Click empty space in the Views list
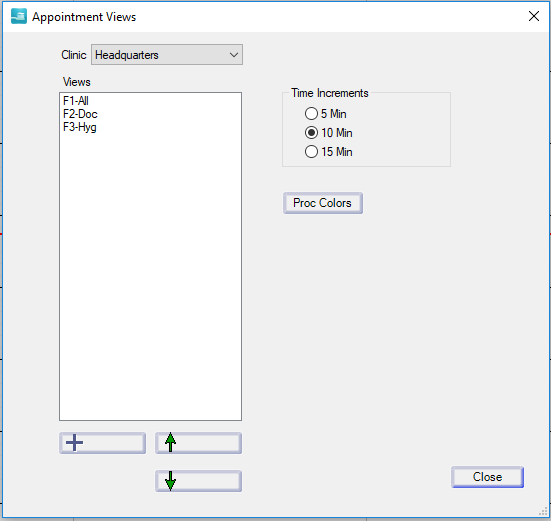This screenshot has height=521, width=551. (150, 274)
